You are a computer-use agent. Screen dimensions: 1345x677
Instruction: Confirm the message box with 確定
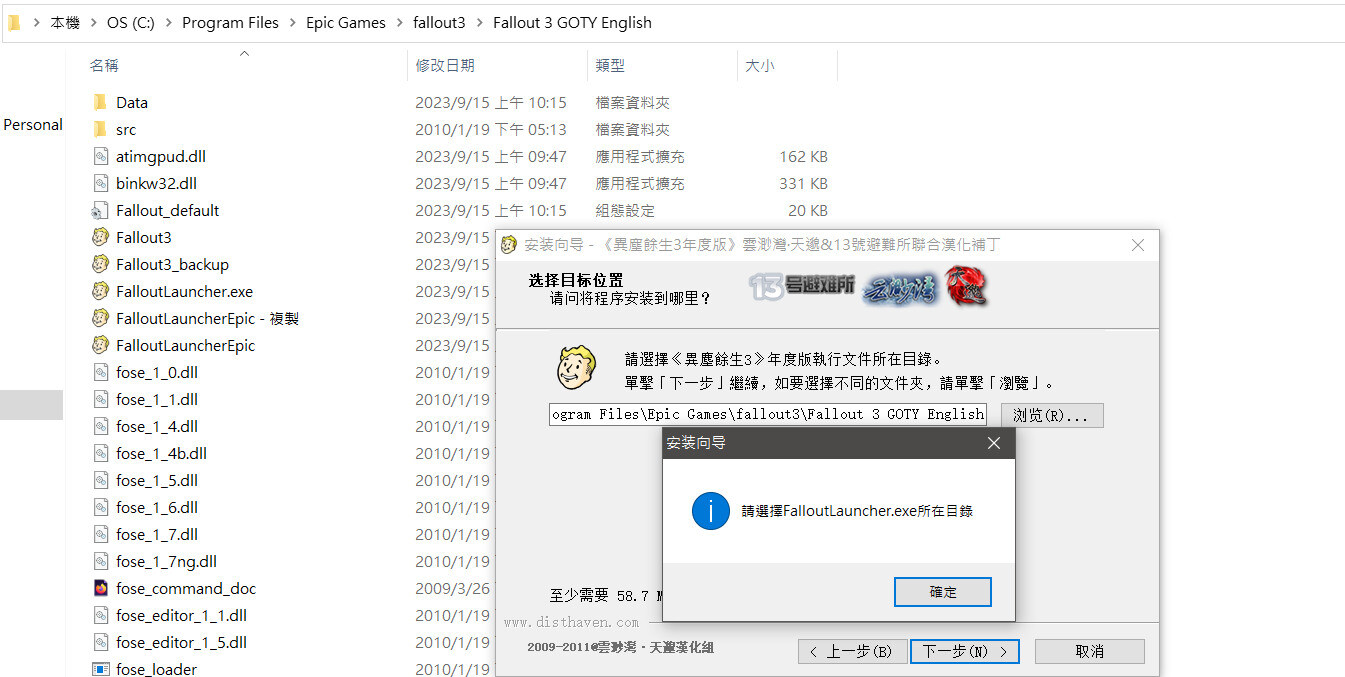click(942, 592)
